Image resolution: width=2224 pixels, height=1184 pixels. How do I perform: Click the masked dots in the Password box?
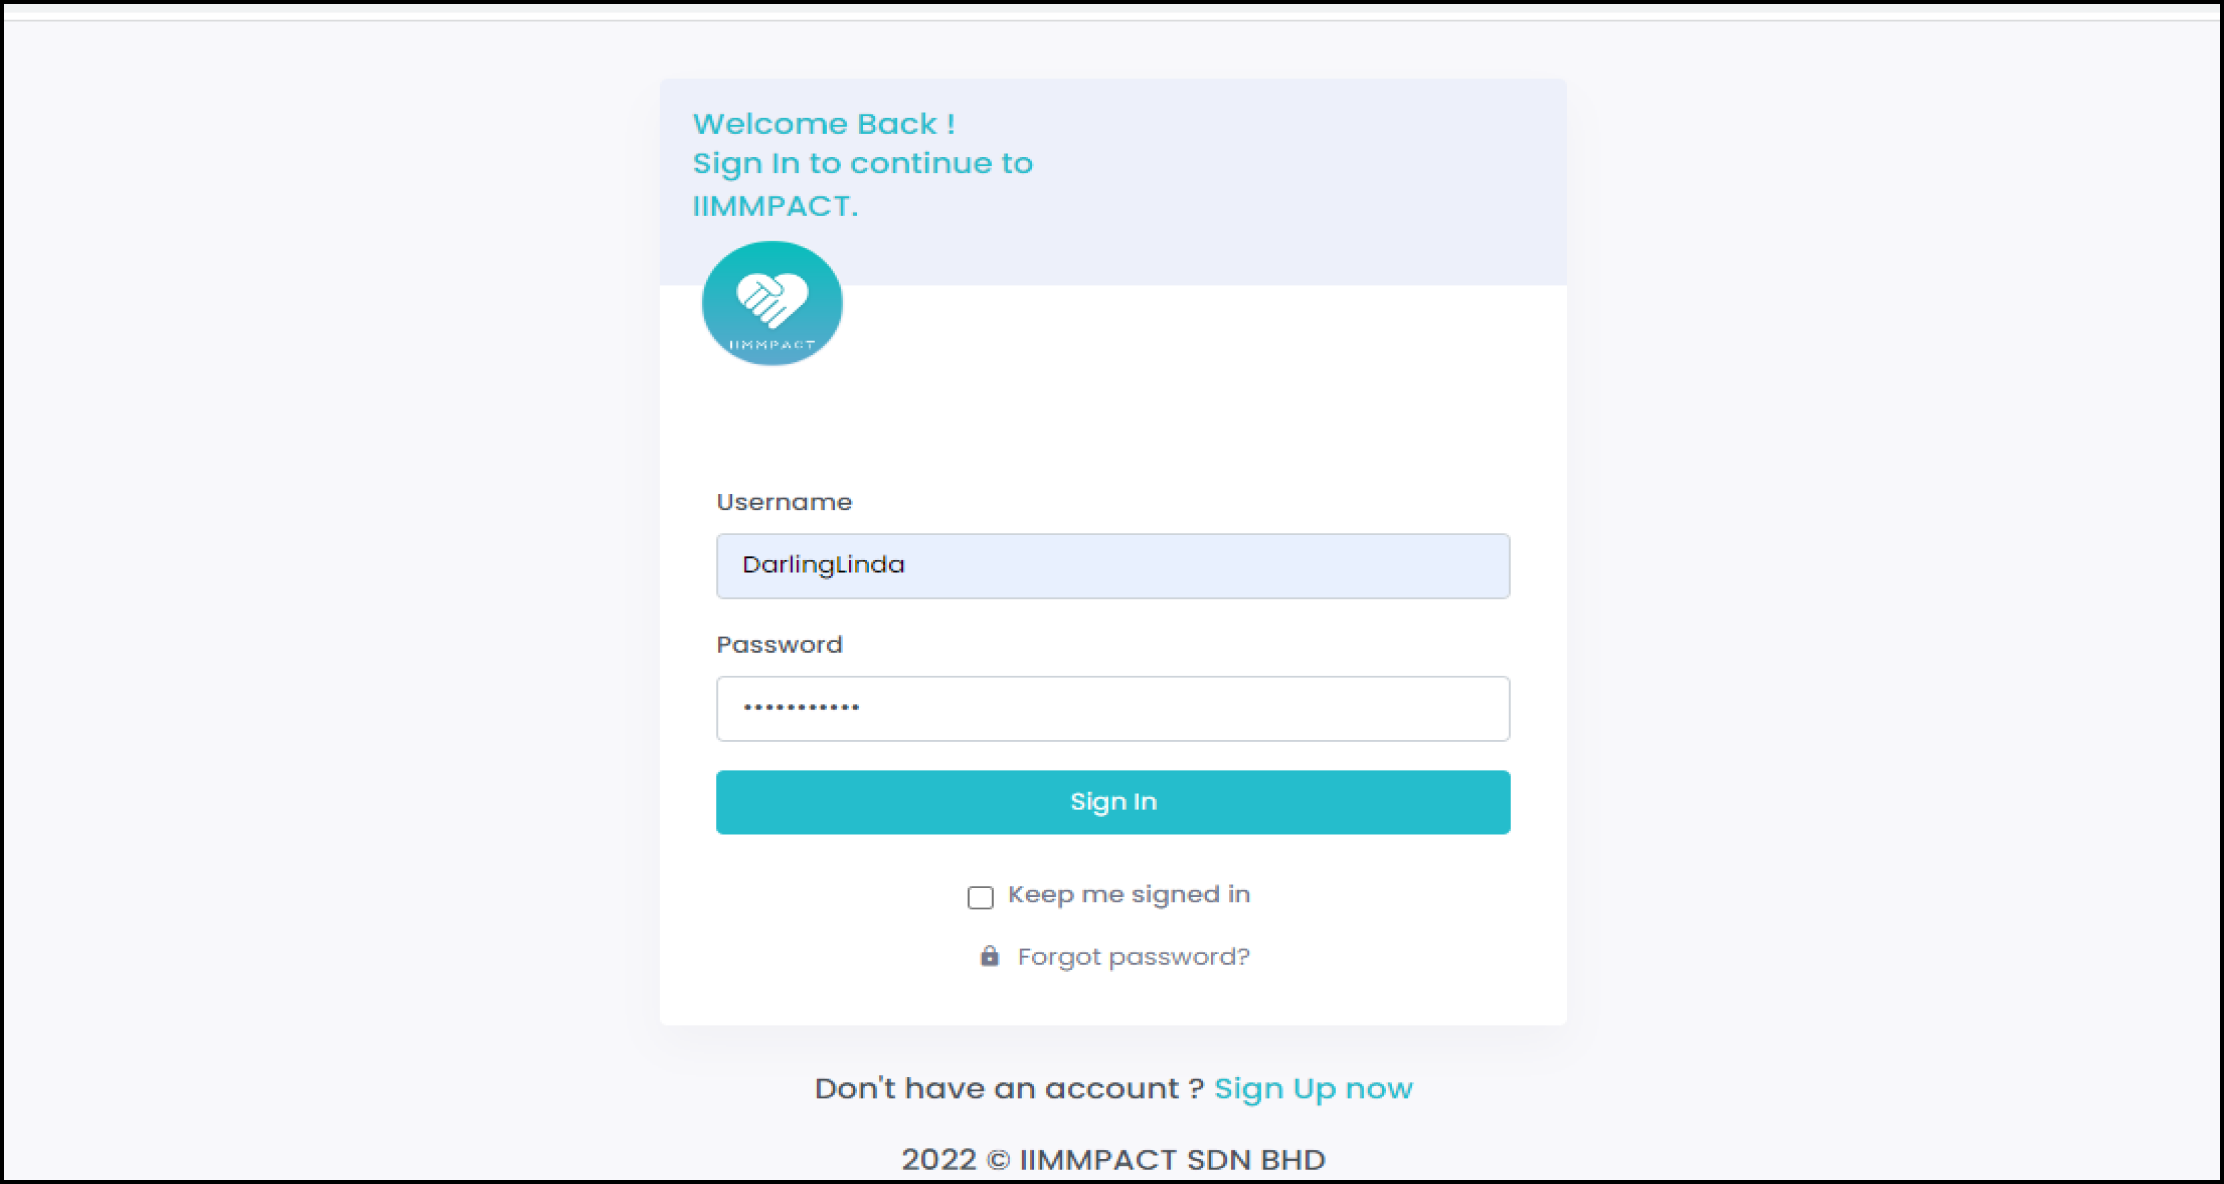tap(801, 708)
